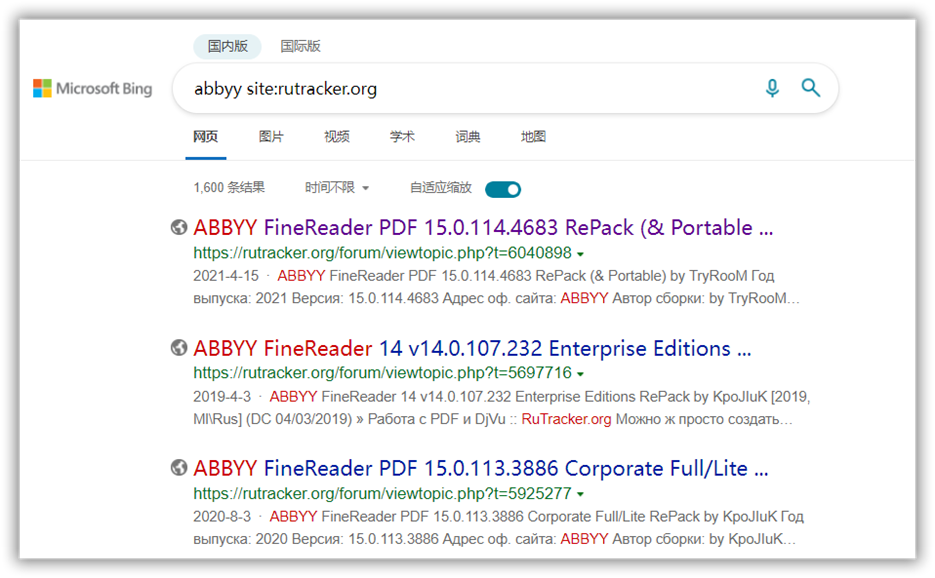Select the 图片 search tab
This screenshot has height=578, width=935.
pos(271,137)
